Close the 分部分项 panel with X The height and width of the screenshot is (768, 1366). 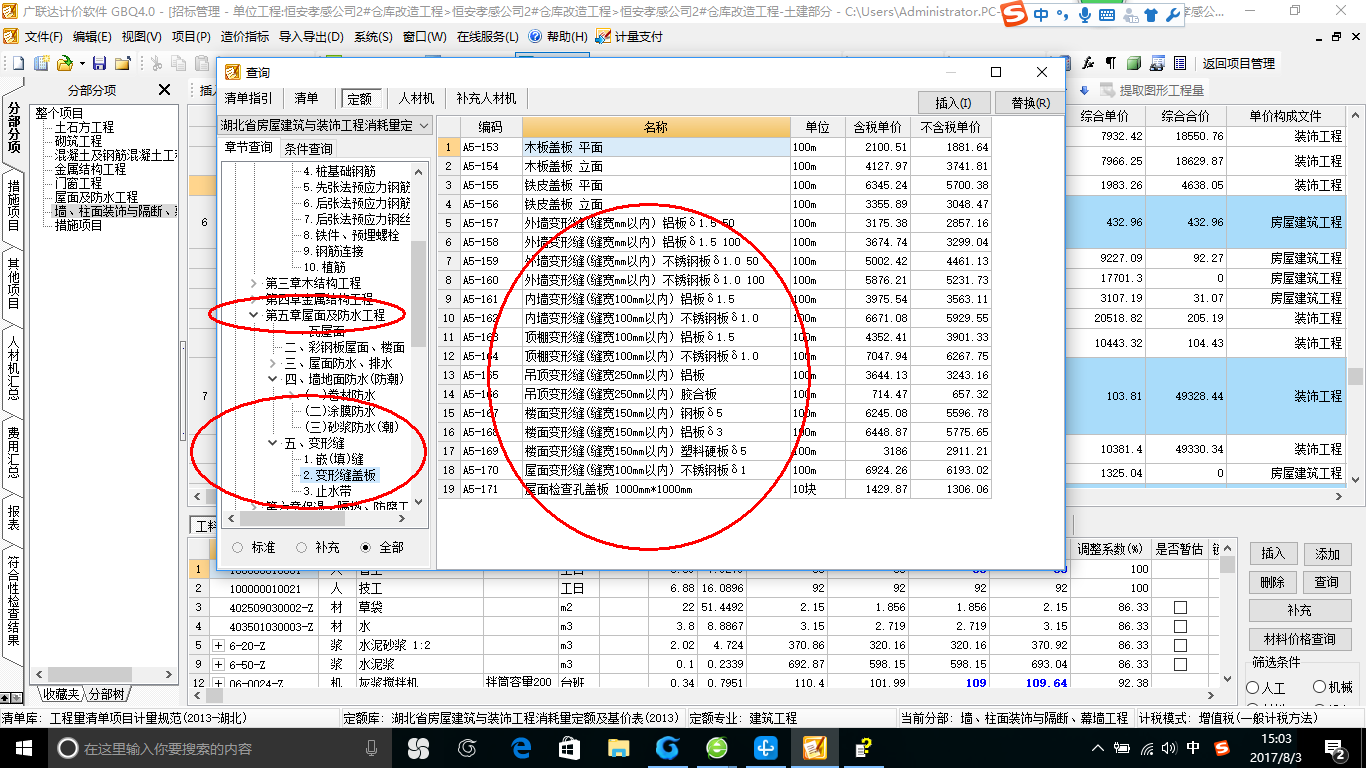click(165, 90)
